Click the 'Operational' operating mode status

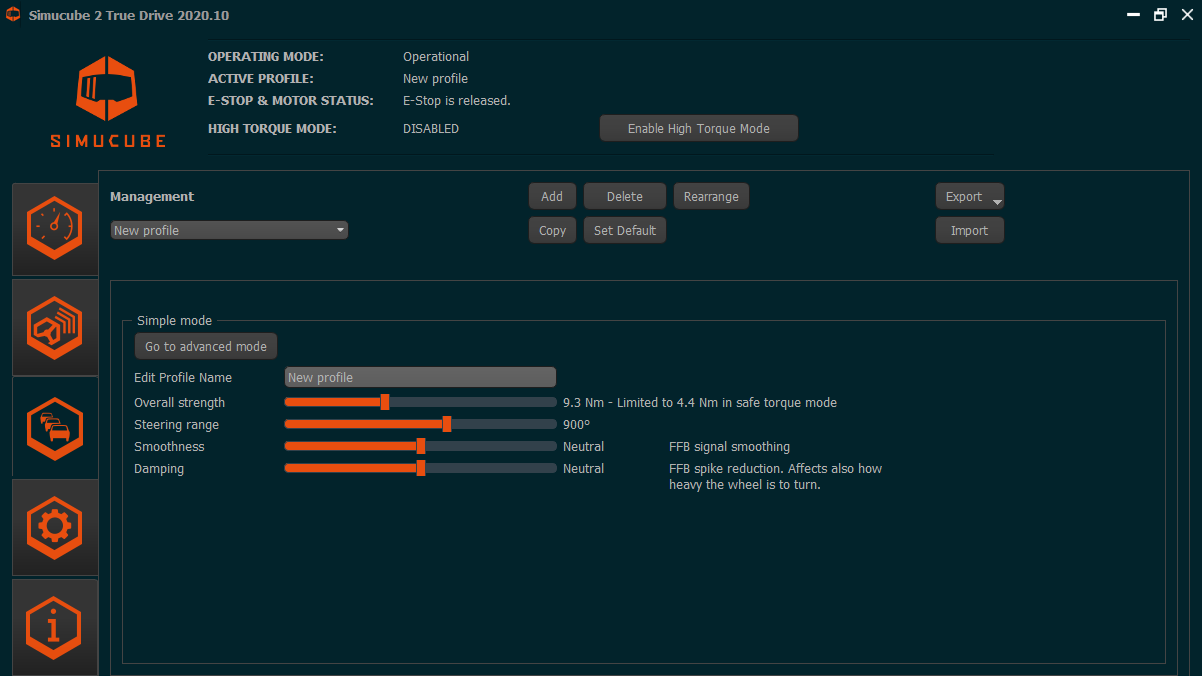pos(436,57)
